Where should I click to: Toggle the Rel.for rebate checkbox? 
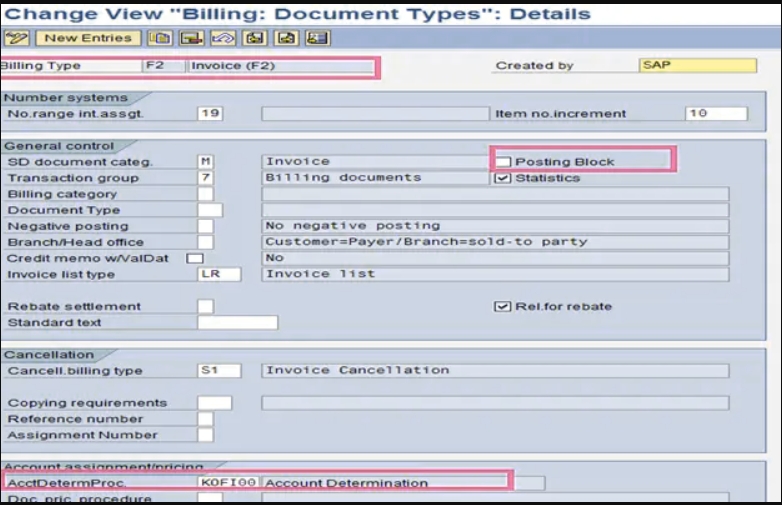(x=504, y=306)
